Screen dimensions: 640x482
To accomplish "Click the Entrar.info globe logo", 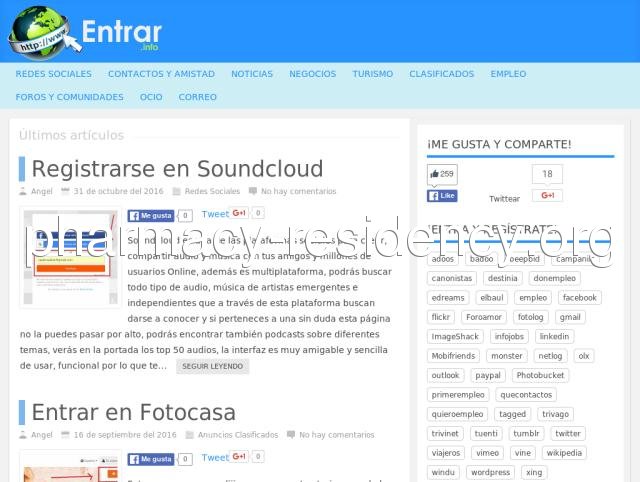I will [x=86, y=33].
